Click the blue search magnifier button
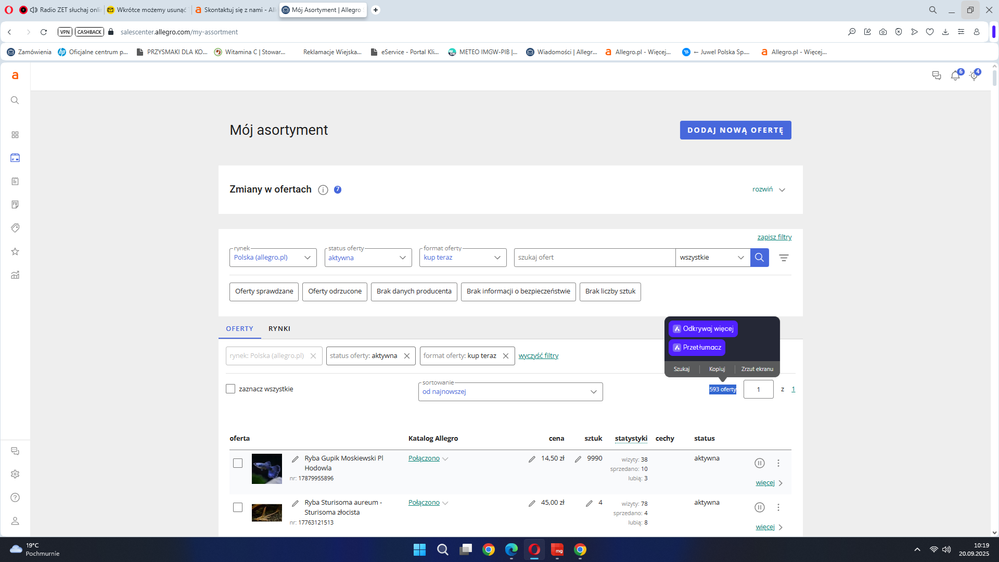 click(760, 257)
